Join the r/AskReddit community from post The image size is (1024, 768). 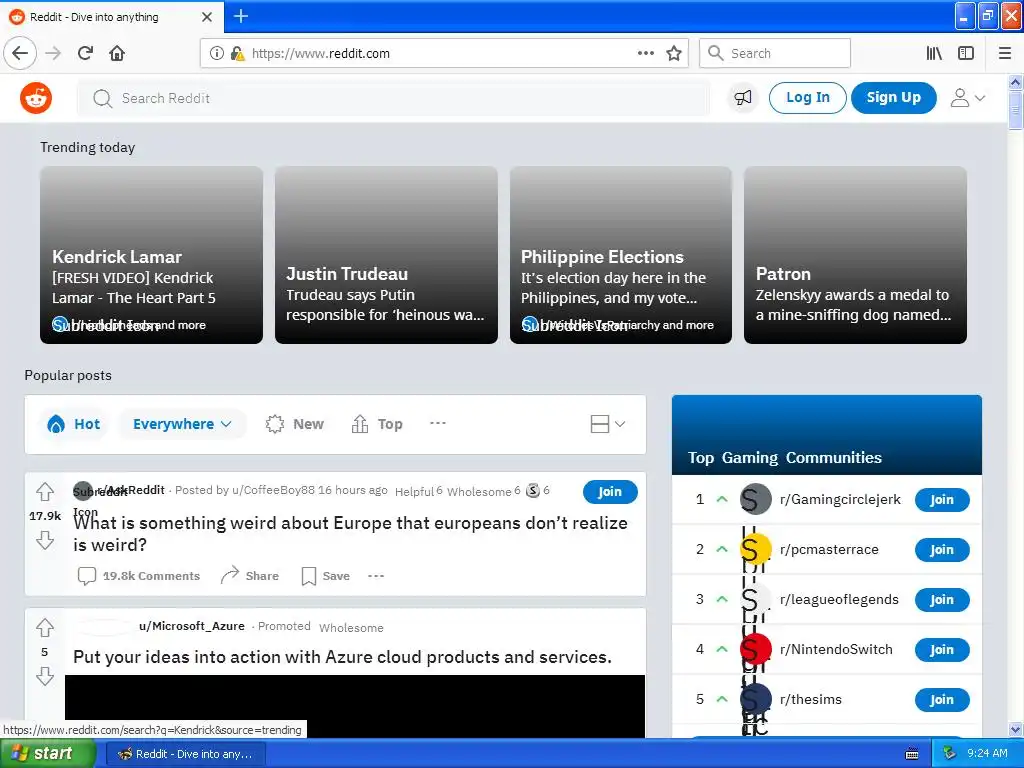click(x=610, y=492)
